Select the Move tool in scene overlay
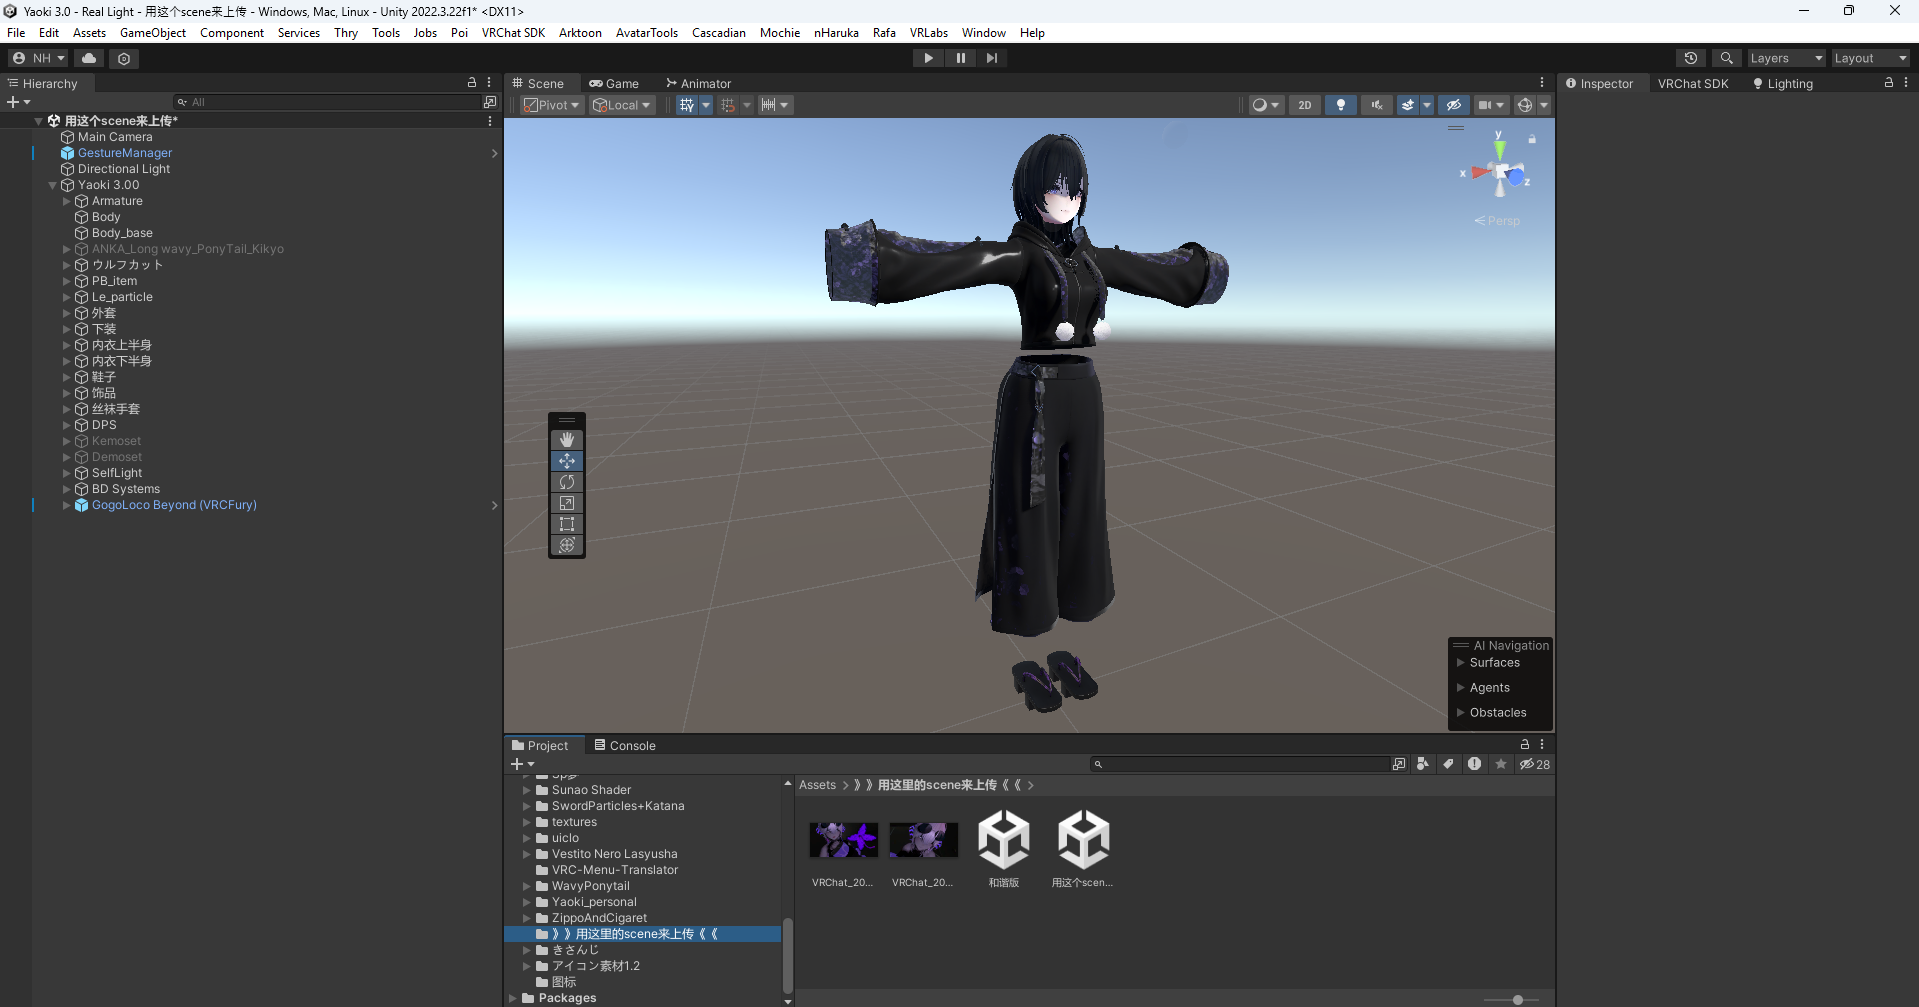 pos(567,461)
